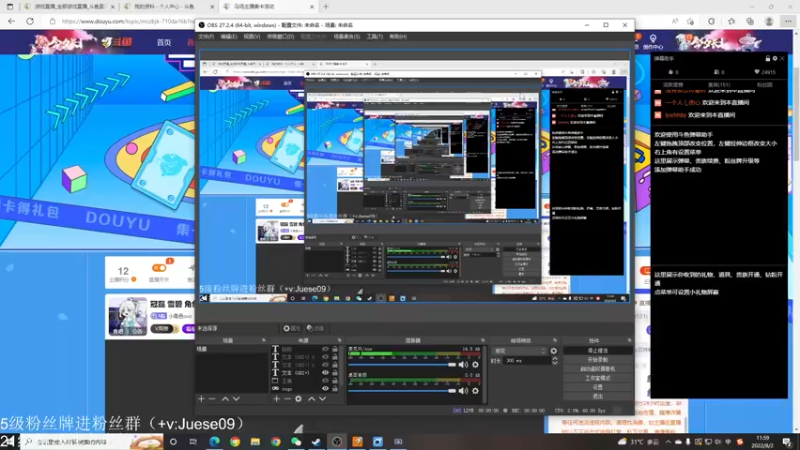The width and height of the screenshot is (800, 450).
Task: Open gear settings in barrage helper window
Action: [774, 59]
